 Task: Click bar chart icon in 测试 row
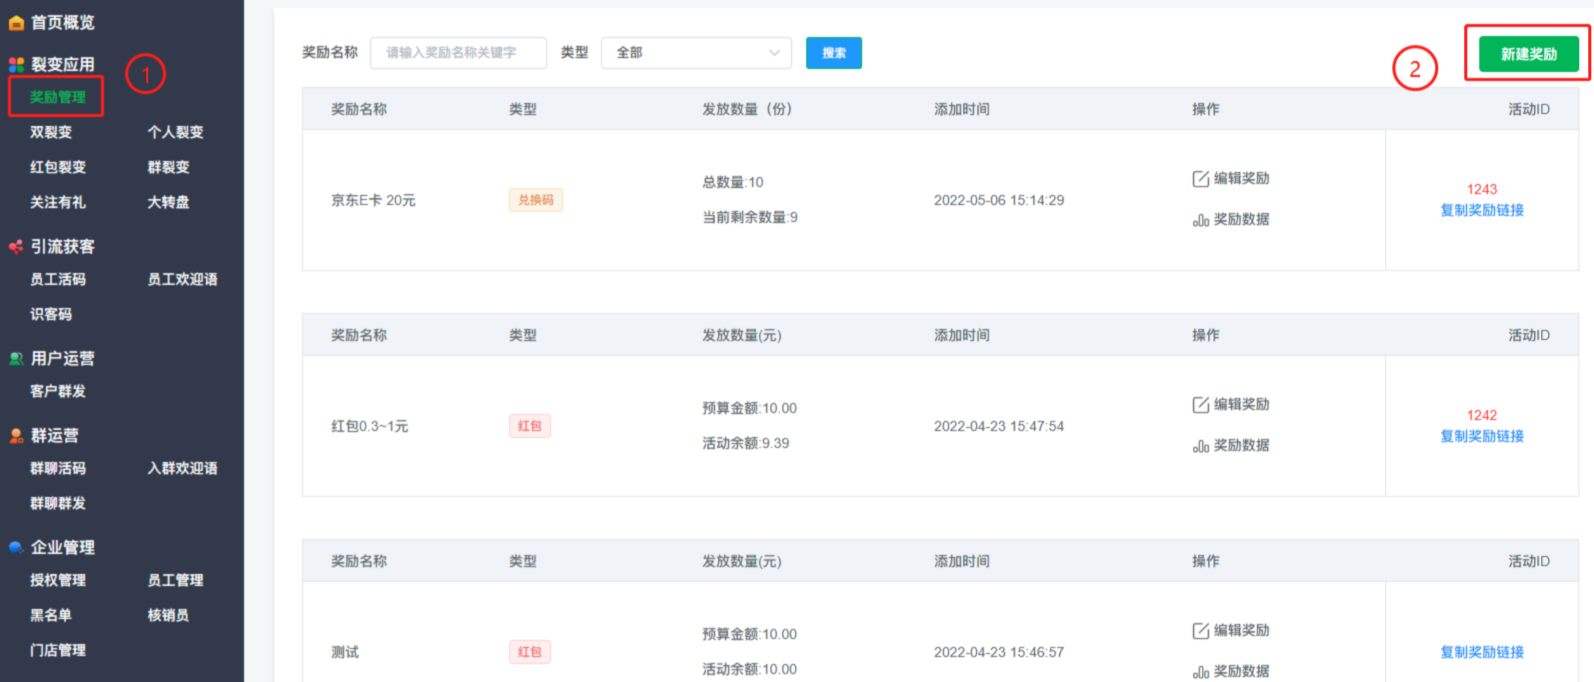(x=1201, y=671)
